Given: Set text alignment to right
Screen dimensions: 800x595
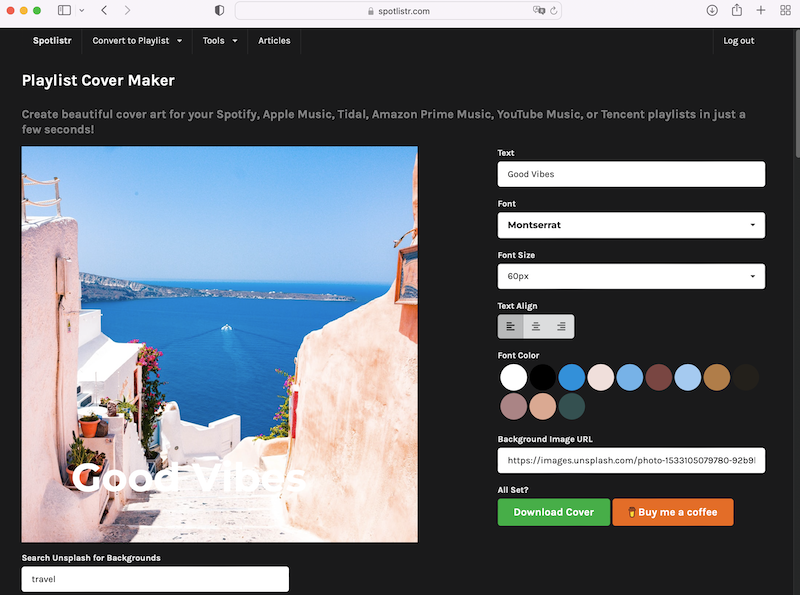Looking at the screenshot, I should [x=561, y=326].
